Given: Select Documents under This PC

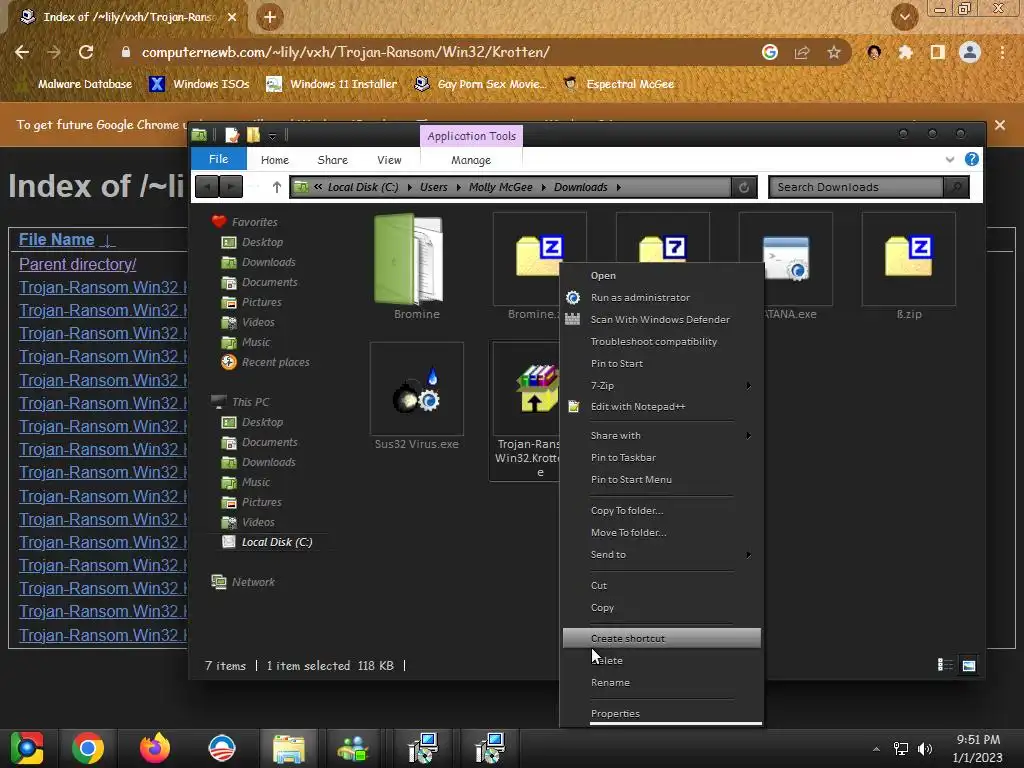Looking at the screenshot, I should pyautogui.click(x=260, y=442).
